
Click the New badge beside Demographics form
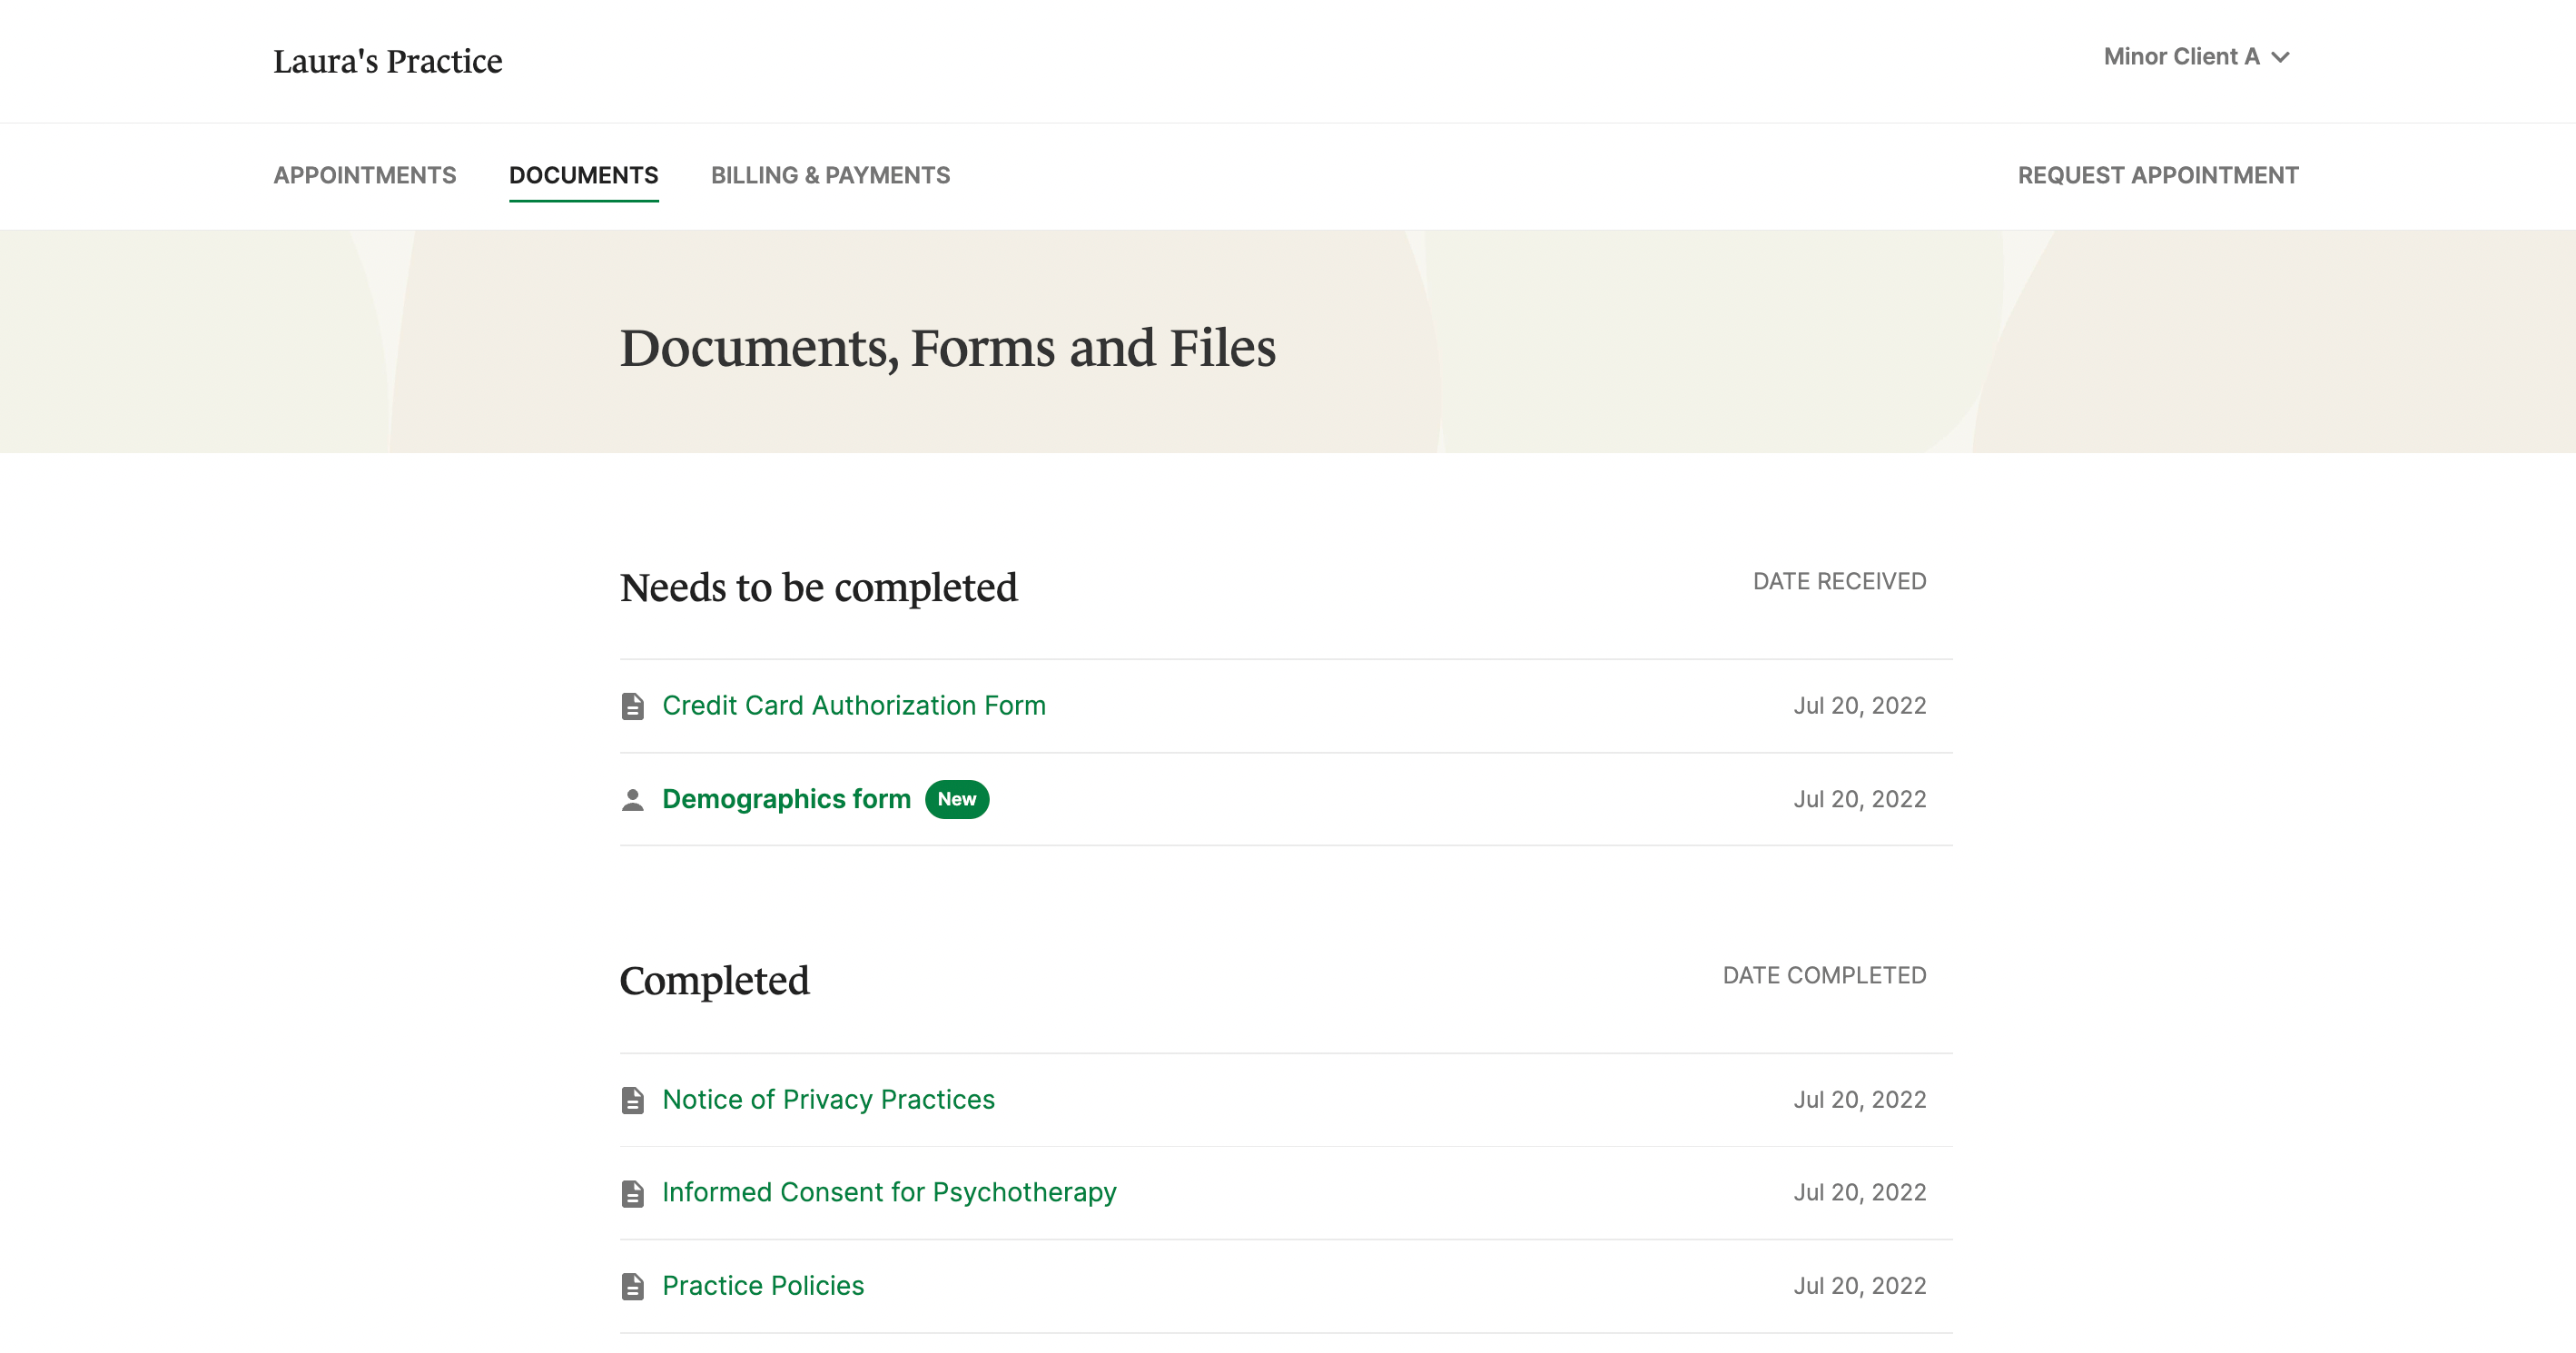(x=957, y=799)
